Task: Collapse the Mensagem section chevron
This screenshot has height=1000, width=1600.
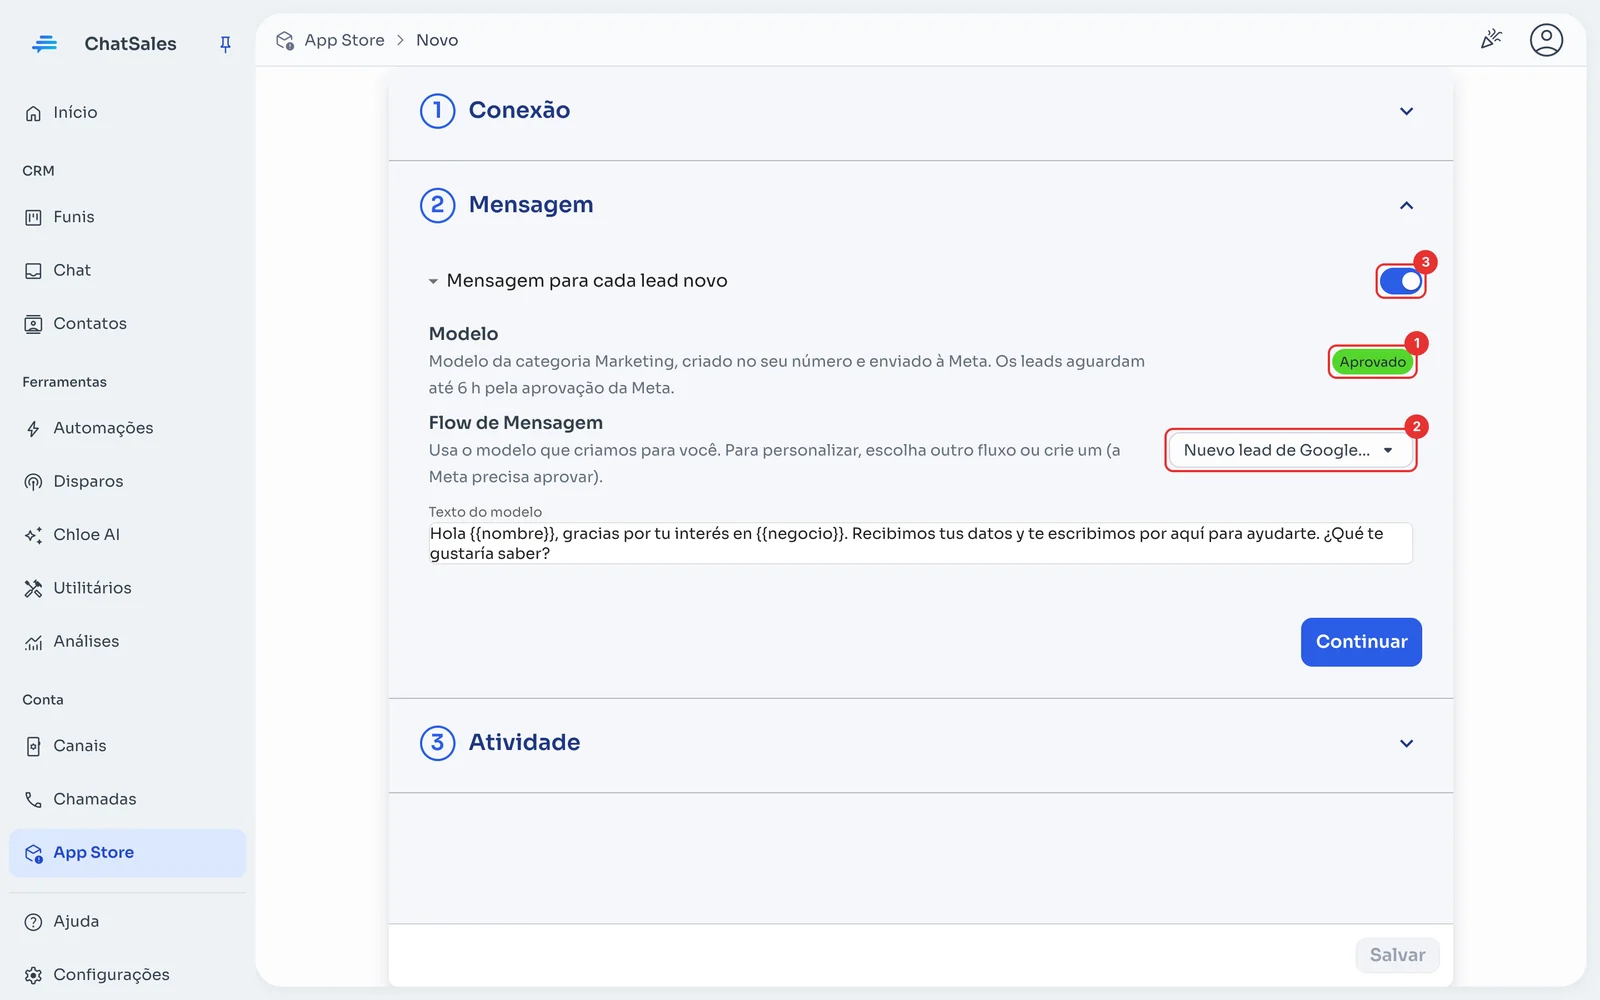Action: point(1406,205)
